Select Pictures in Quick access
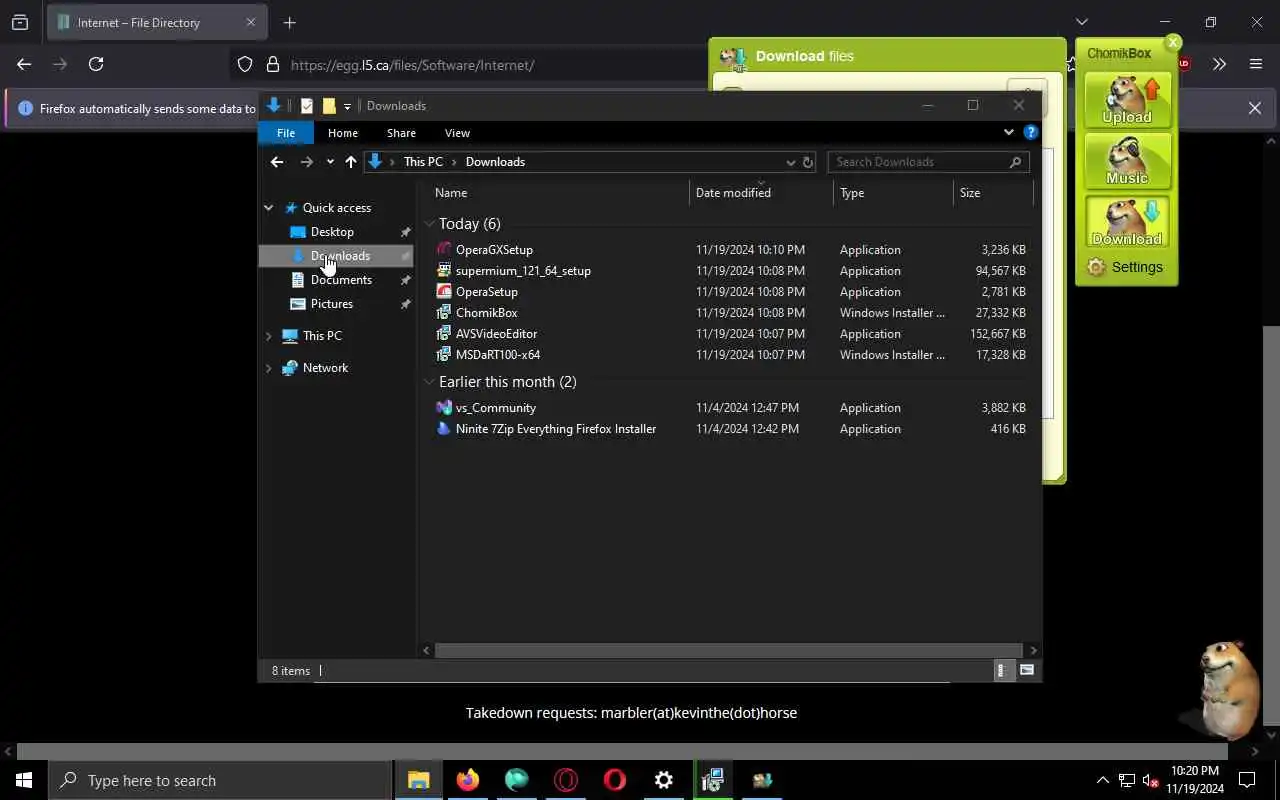 click(332, 304)
